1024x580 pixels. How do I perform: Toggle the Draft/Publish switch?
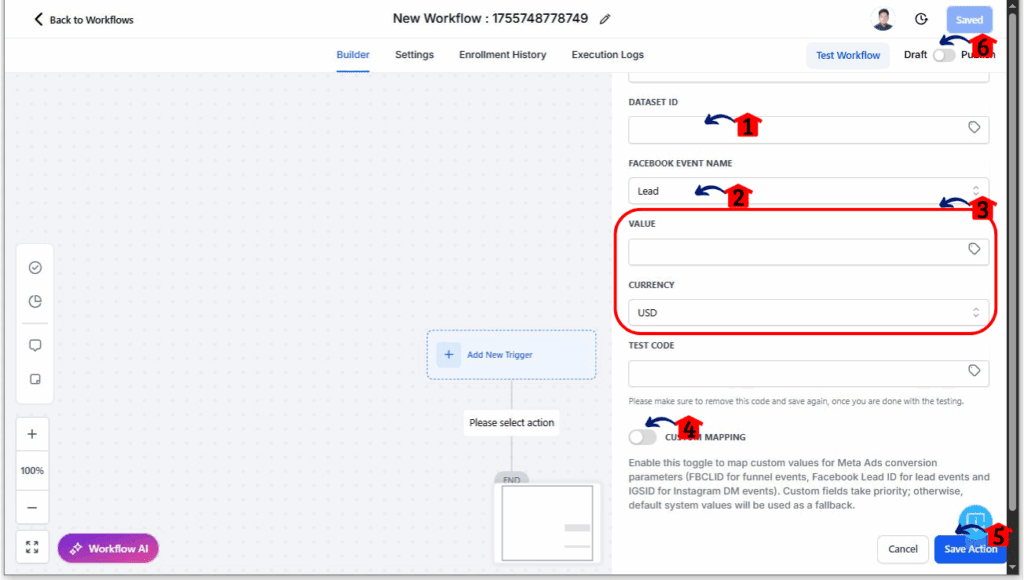[944, 56]
